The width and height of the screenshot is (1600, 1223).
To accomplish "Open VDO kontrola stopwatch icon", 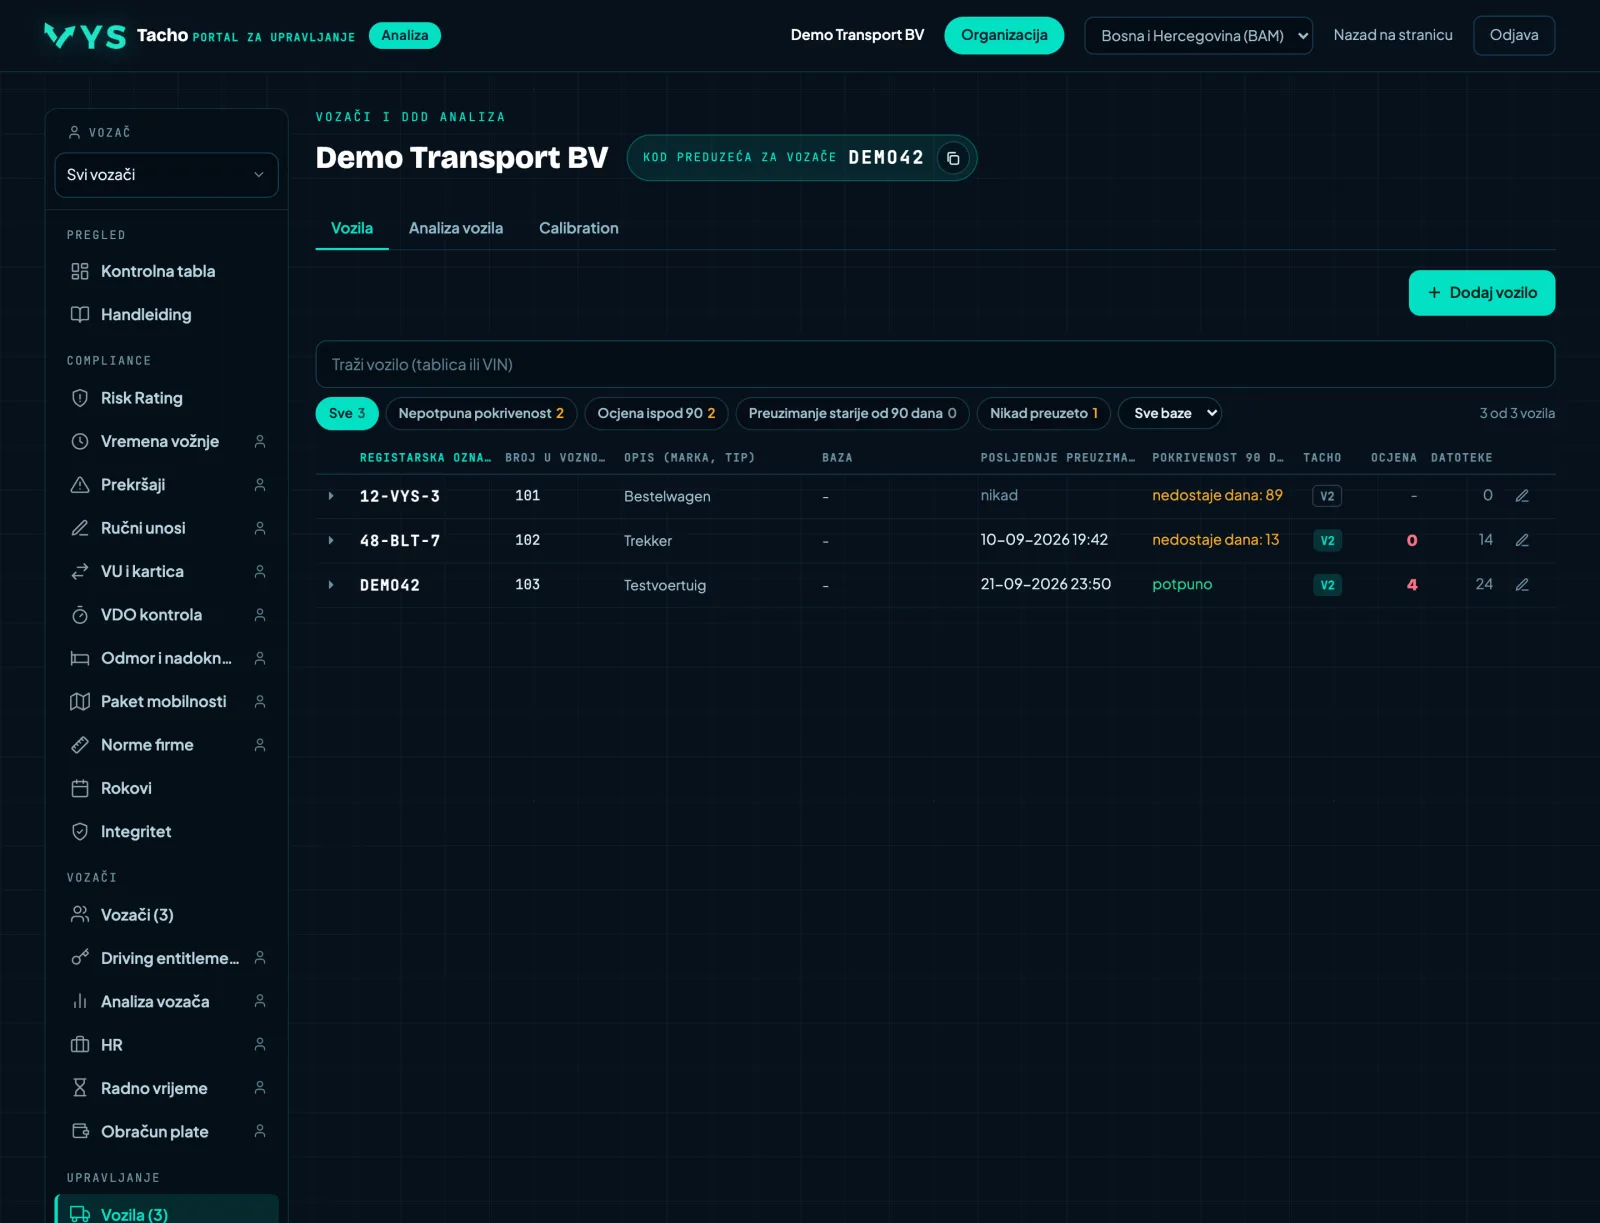I will point(80,615).
